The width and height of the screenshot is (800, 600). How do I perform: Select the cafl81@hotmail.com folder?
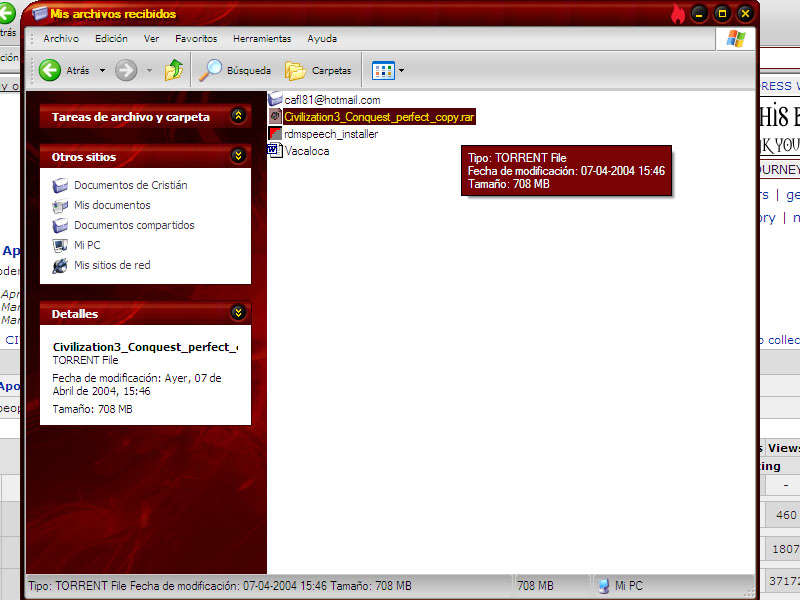pos(331,100)
